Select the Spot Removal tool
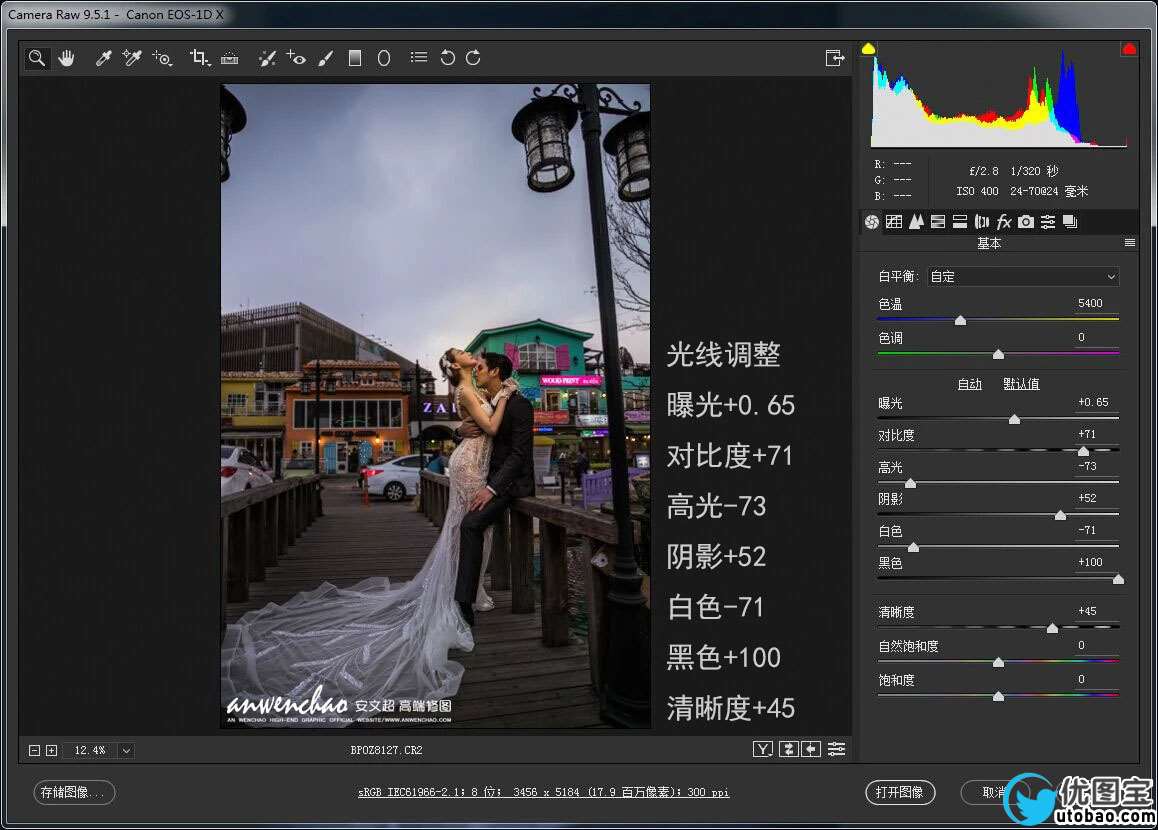The image size is (1158, 830). (267, 58)
